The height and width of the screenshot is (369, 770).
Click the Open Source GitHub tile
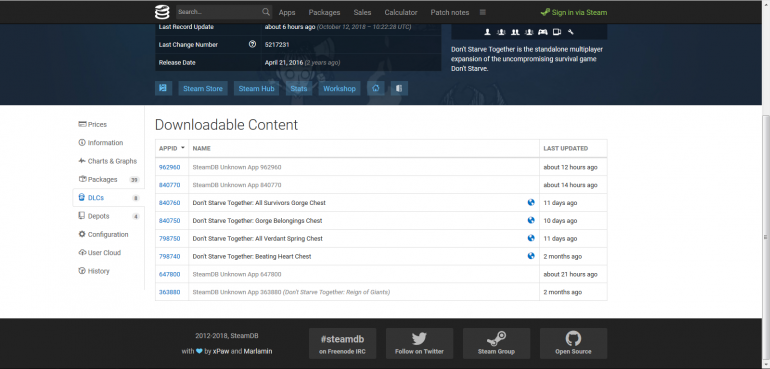[x=574, y=343]
